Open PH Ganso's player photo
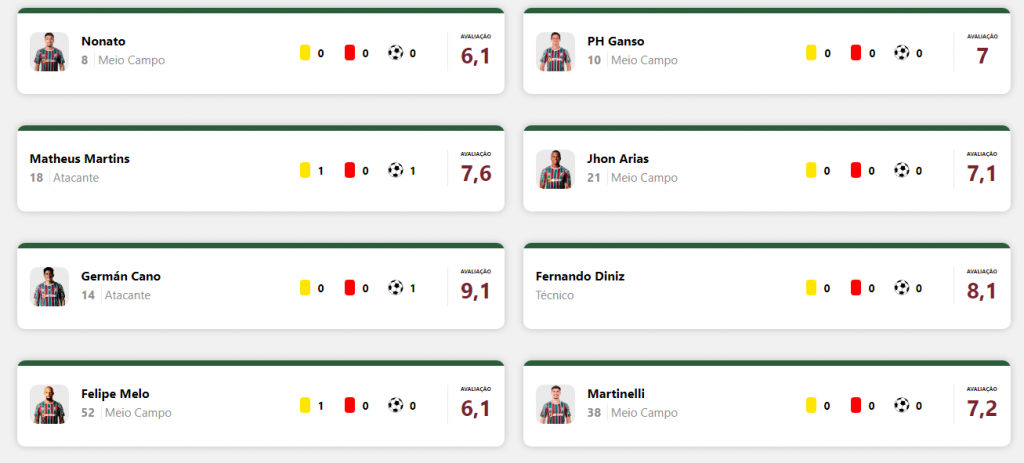 point(555,52)
